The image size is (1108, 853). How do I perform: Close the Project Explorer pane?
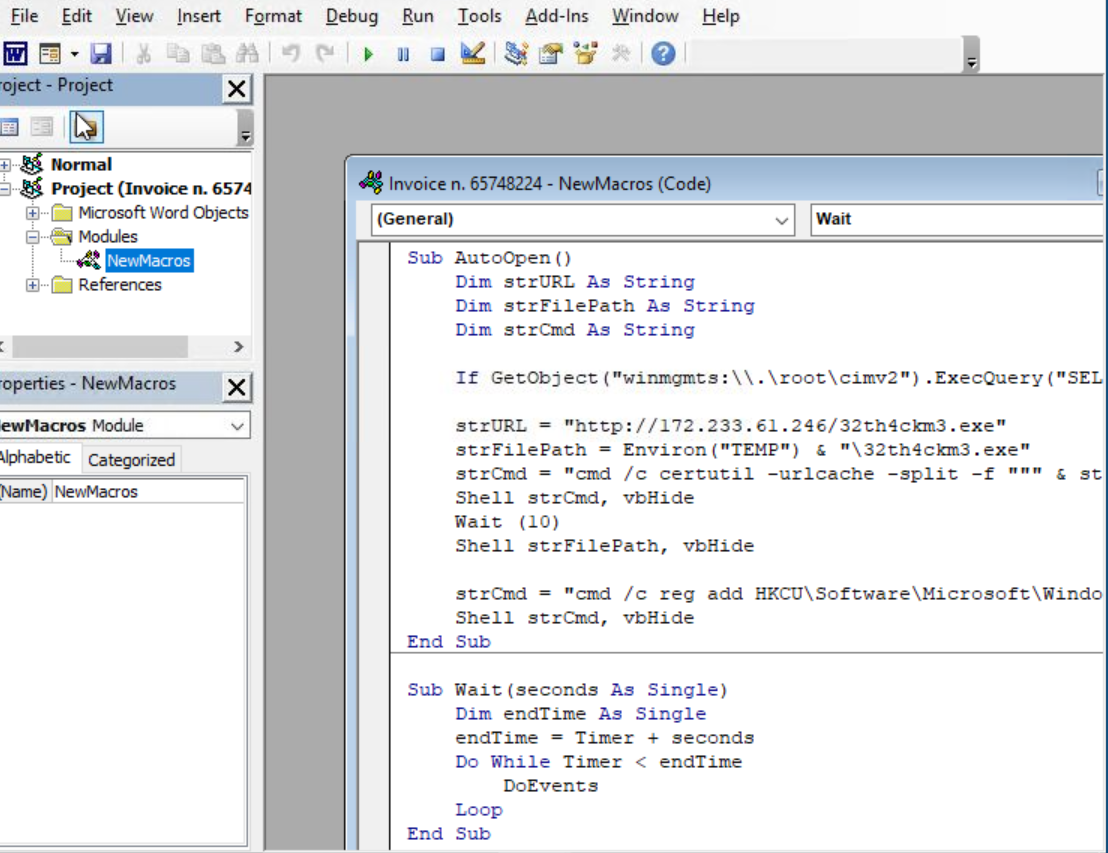point(237,88)
